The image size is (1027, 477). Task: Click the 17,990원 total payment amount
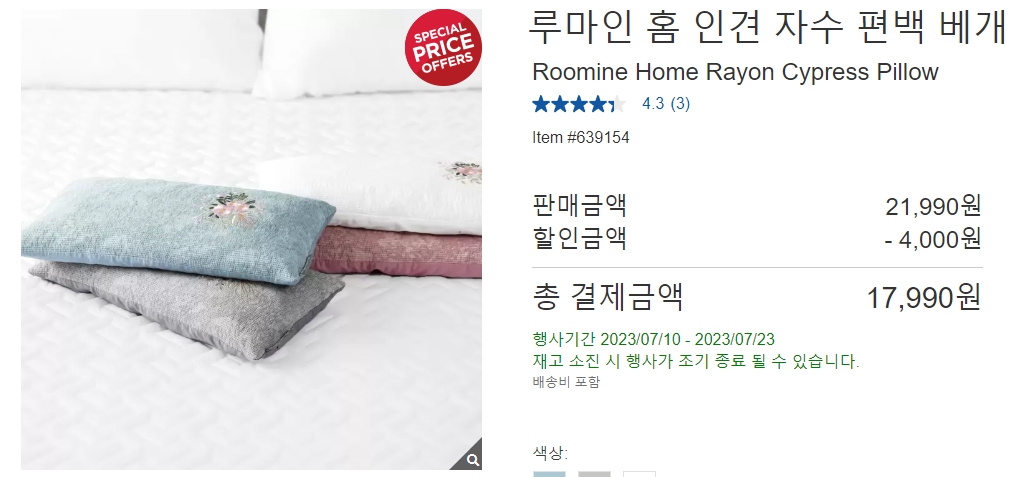[x=924, y=297]
